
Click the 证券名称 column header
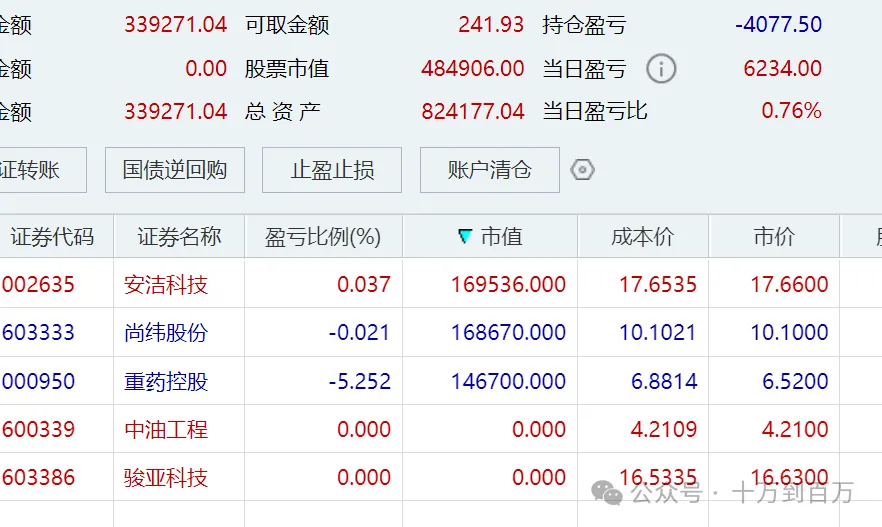pyautogui.click(x=179, y=236)
